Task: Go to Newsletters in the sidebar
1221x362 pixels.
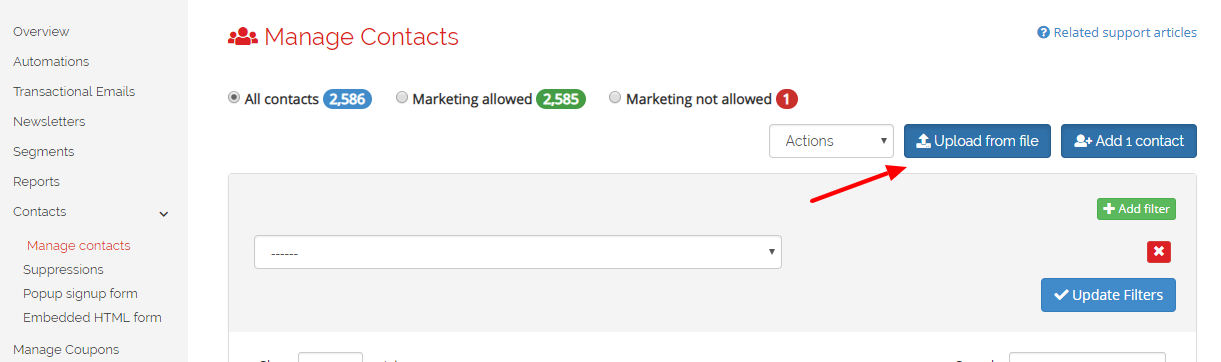Action: point(49,121)
